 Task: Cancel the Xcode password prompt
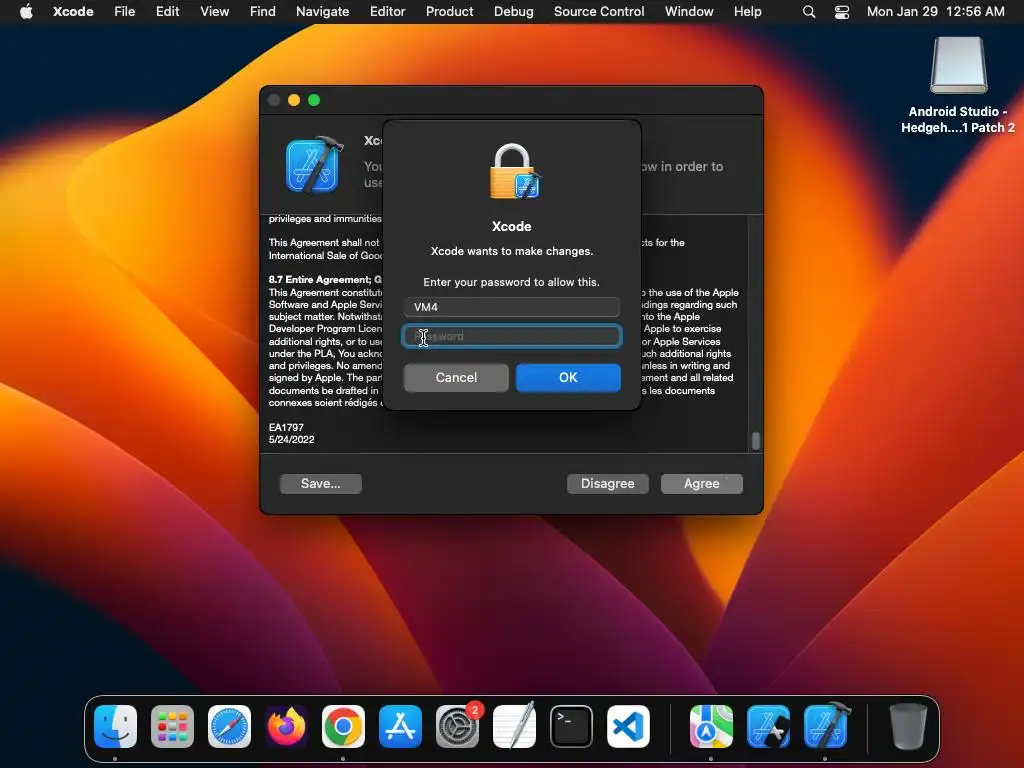[x=456, y=377]
